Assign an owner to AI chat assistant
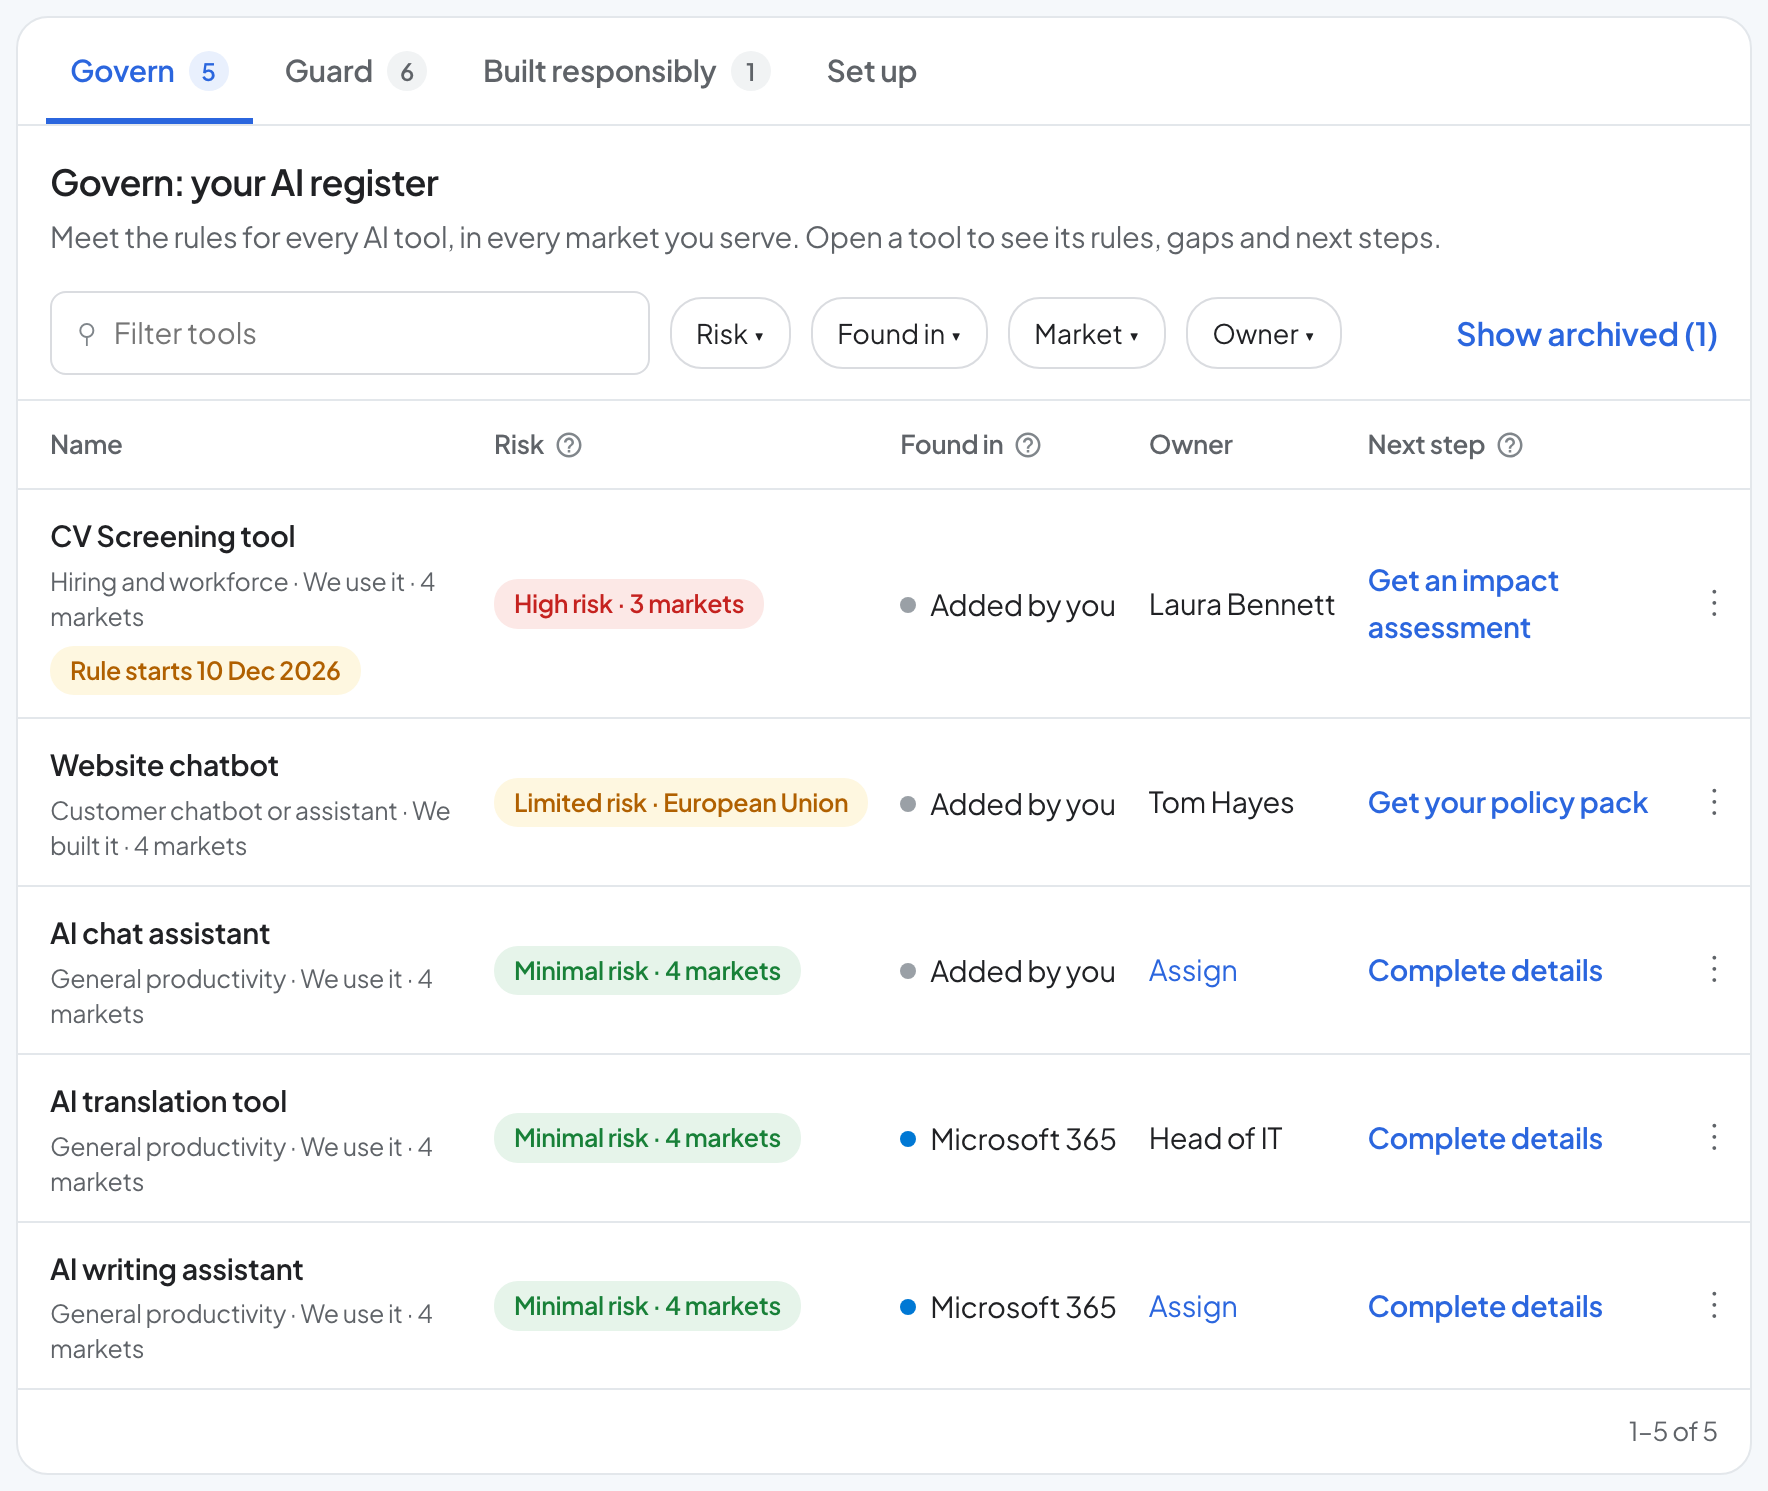Screen dimensions: 1768x1491 point(1193,970)
